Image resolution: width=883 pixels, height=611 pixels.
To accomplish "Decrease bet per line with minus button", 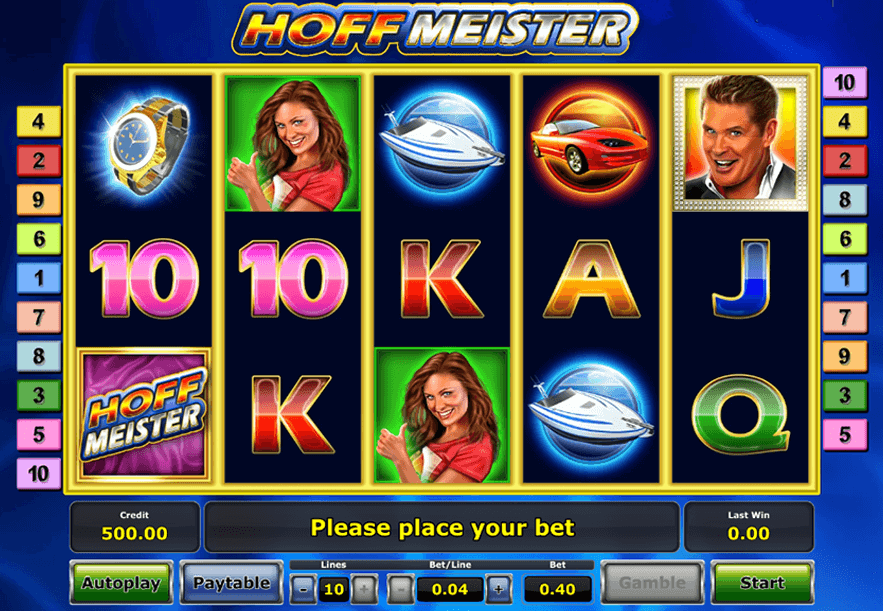I will pyautogui.click(x=400, y=589).
